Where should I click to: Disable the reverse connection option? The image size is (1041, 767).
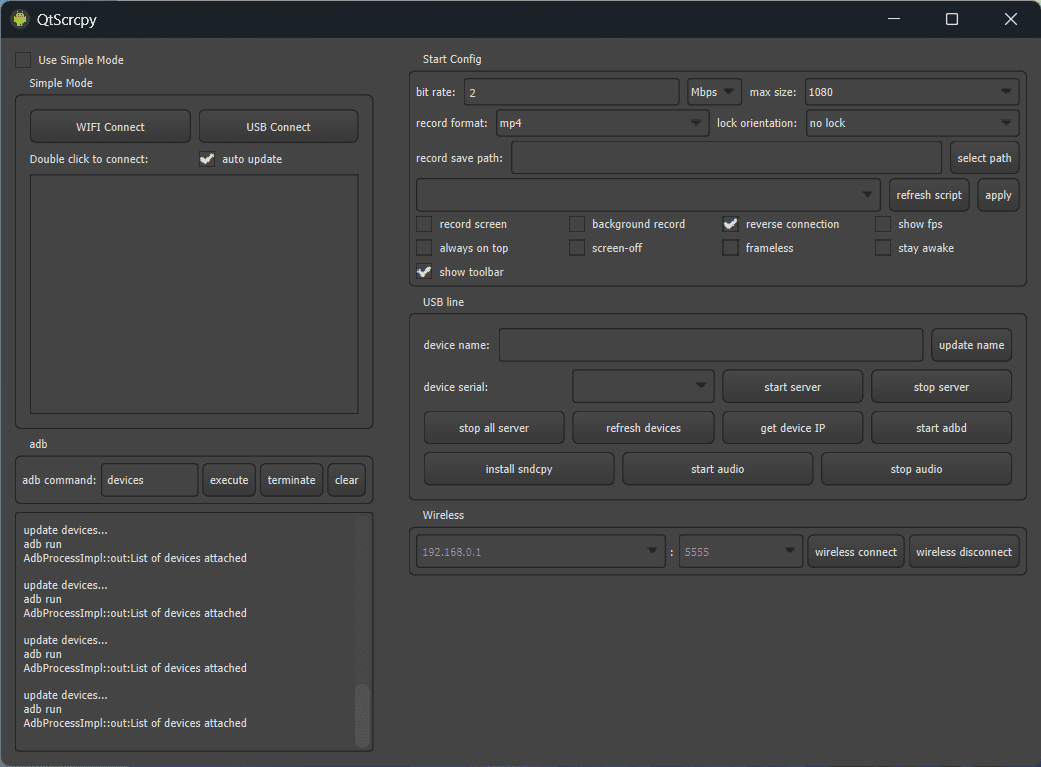[x=730, y=224]
